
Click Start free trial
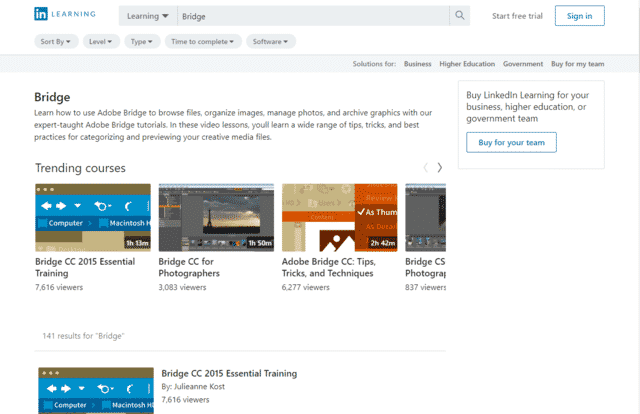coord(517,16)
